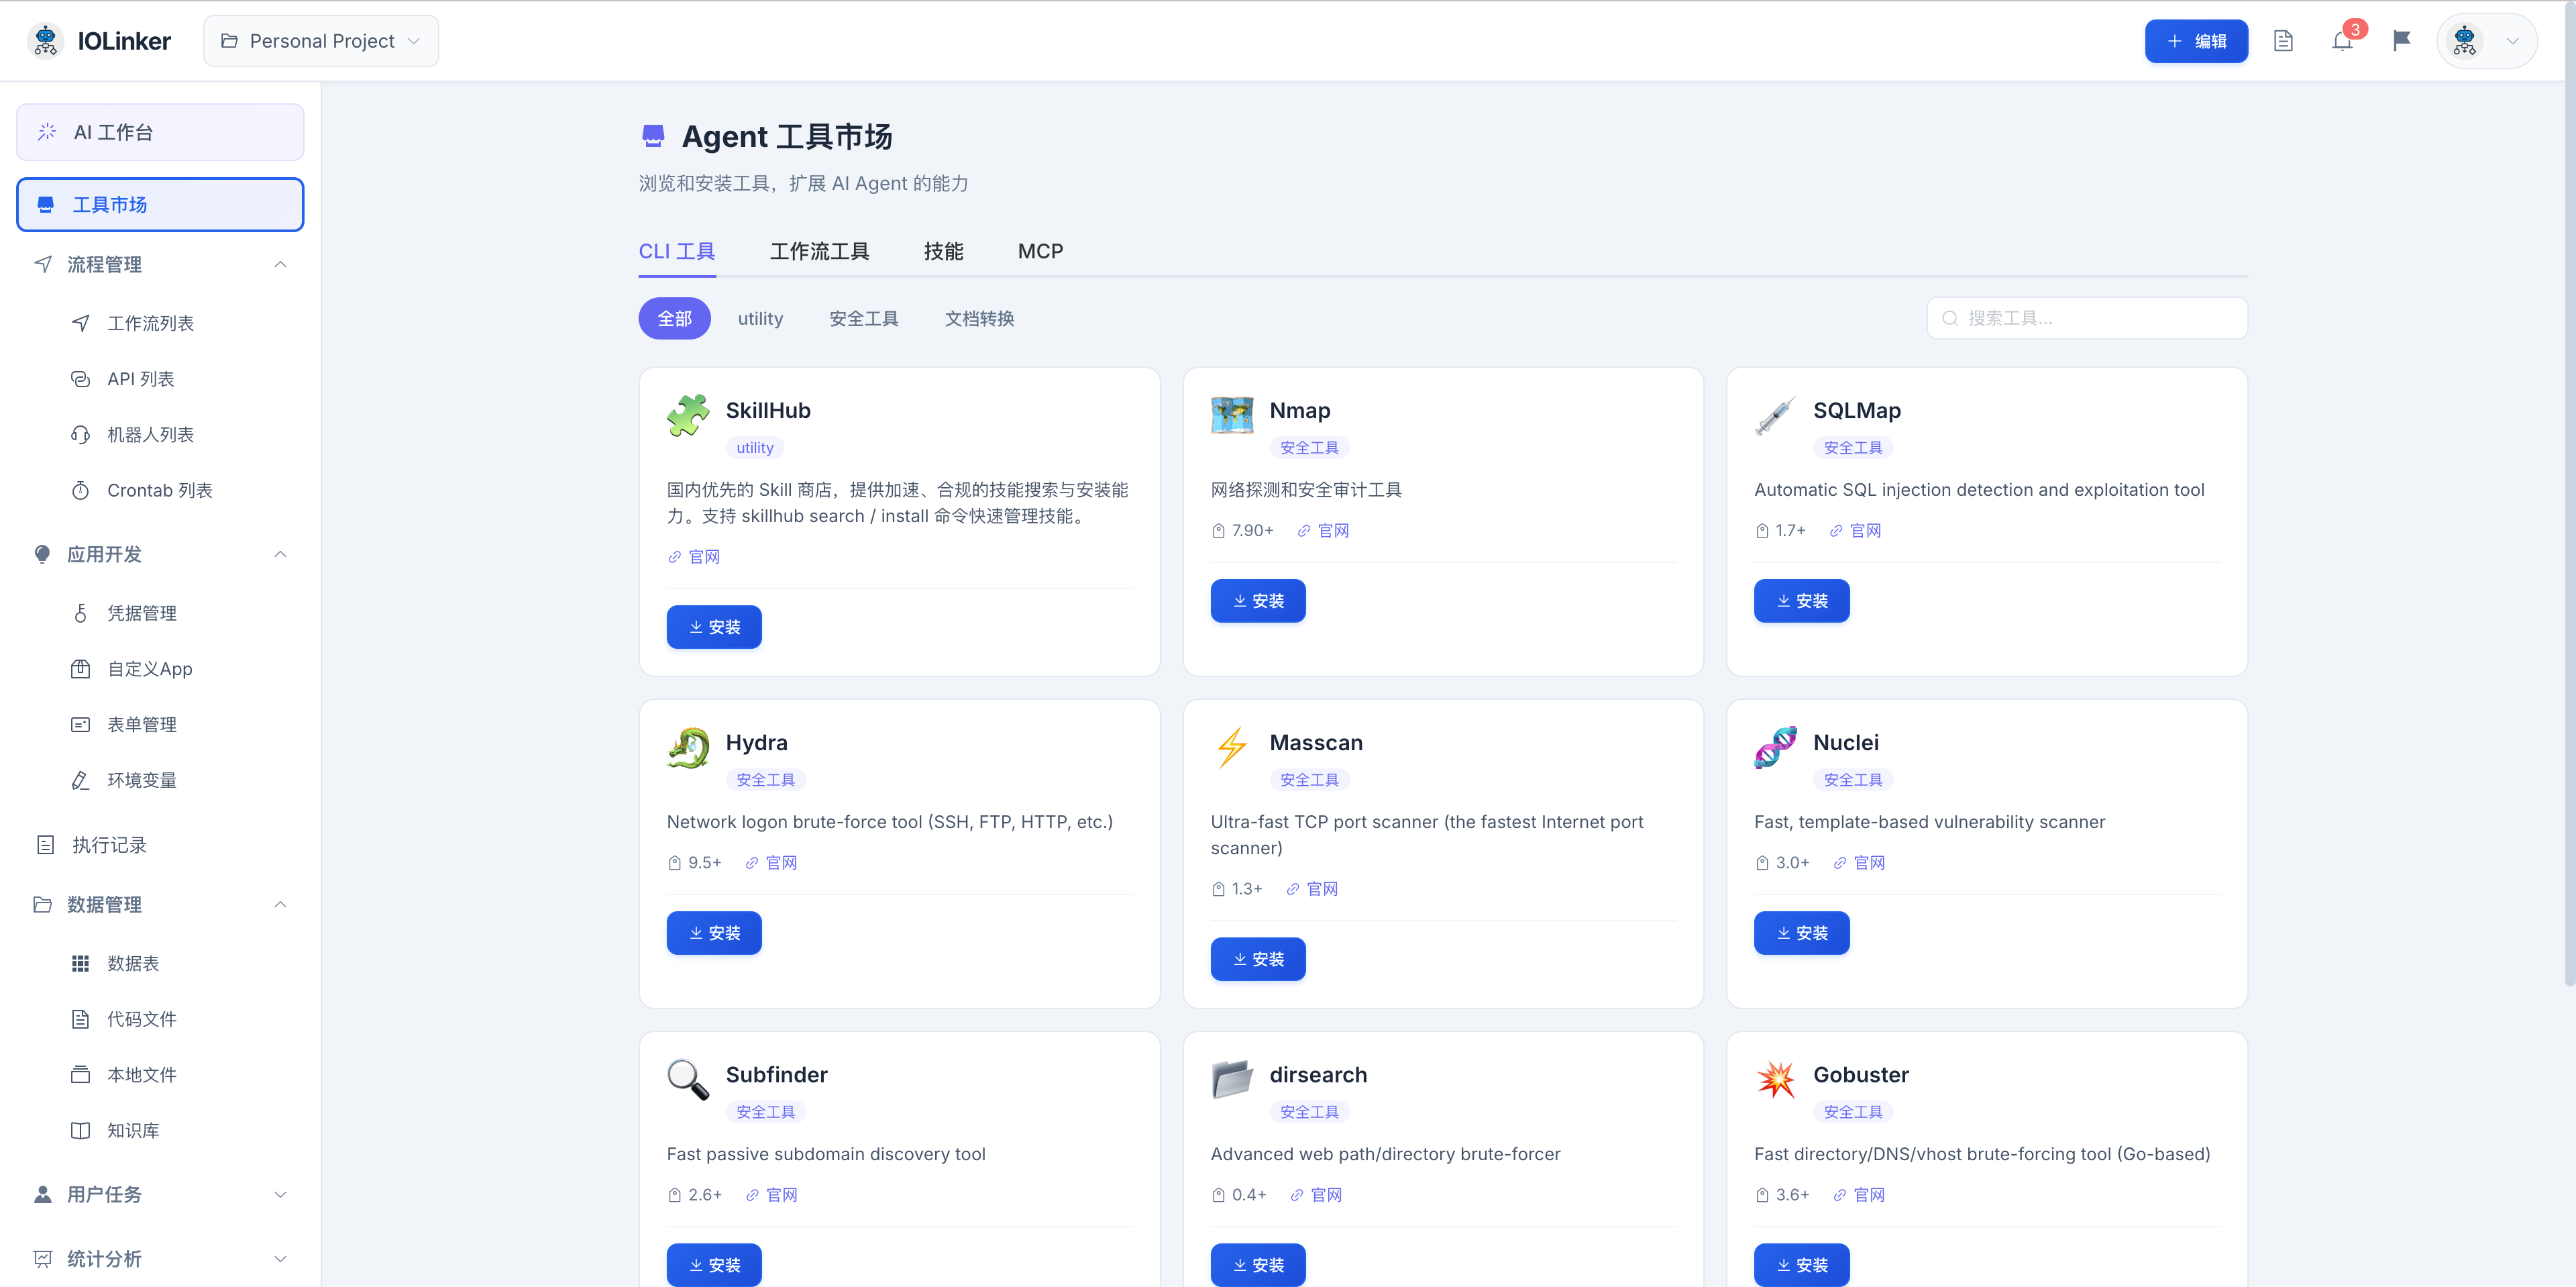Click the Hydra dragon icon
Viewport: 2576px width, 1287px height.
(x=688, y=747)
